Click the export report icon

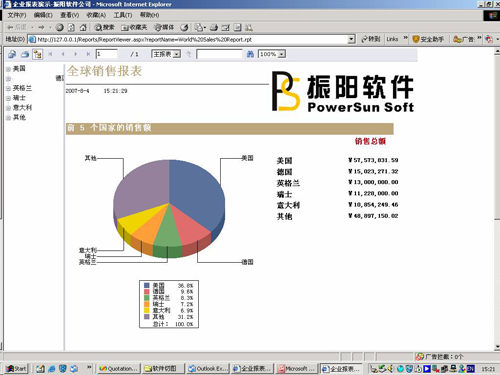(x=12, y=54)
